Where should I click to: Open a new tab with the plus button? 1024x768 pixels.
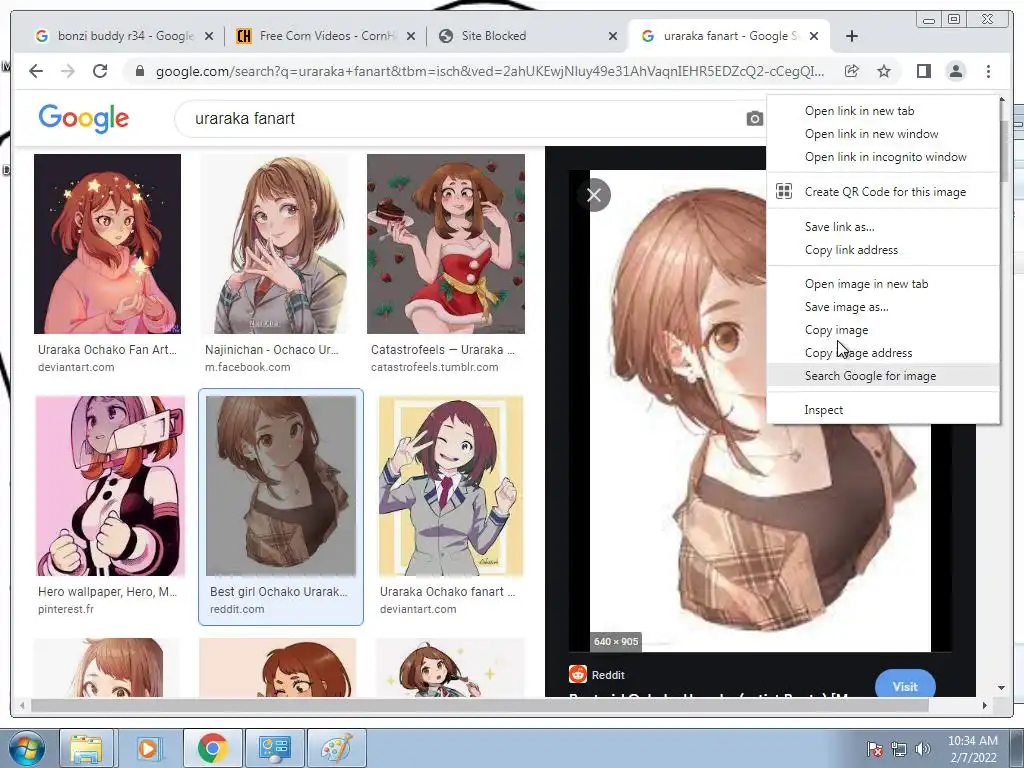[852, 36]
